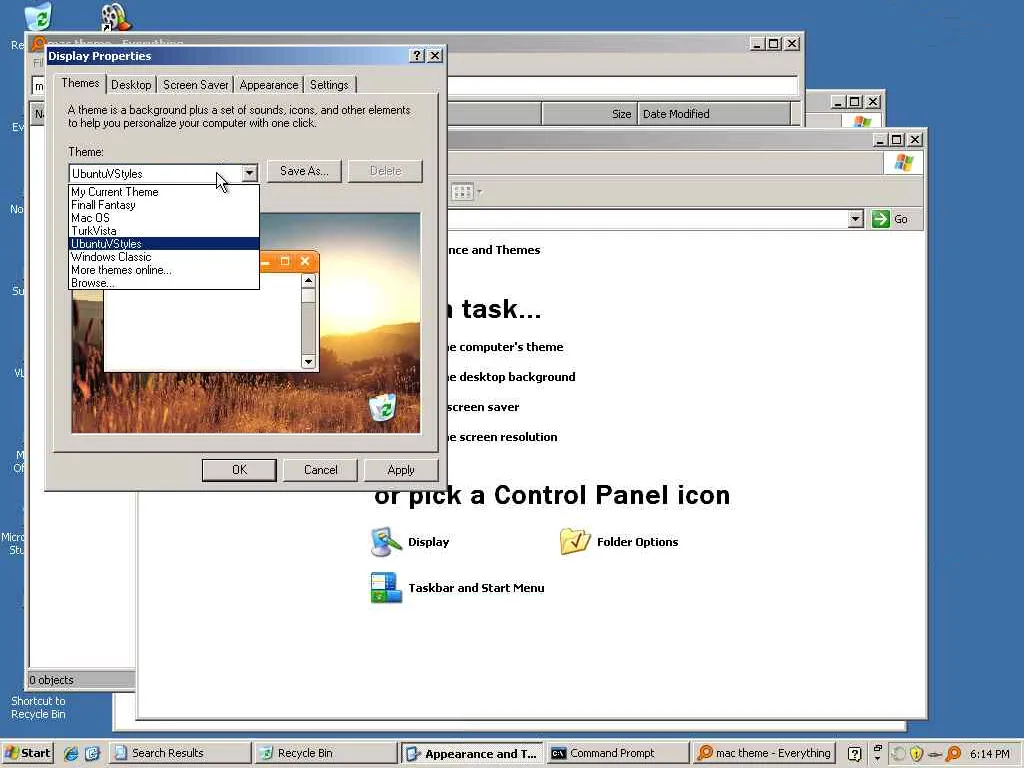Image resolution: width=1024 pixels, height=768 pixels.
Task: Click the second Quick Launch icon next to Internet Explorer
Action: [x=92, y=753]
